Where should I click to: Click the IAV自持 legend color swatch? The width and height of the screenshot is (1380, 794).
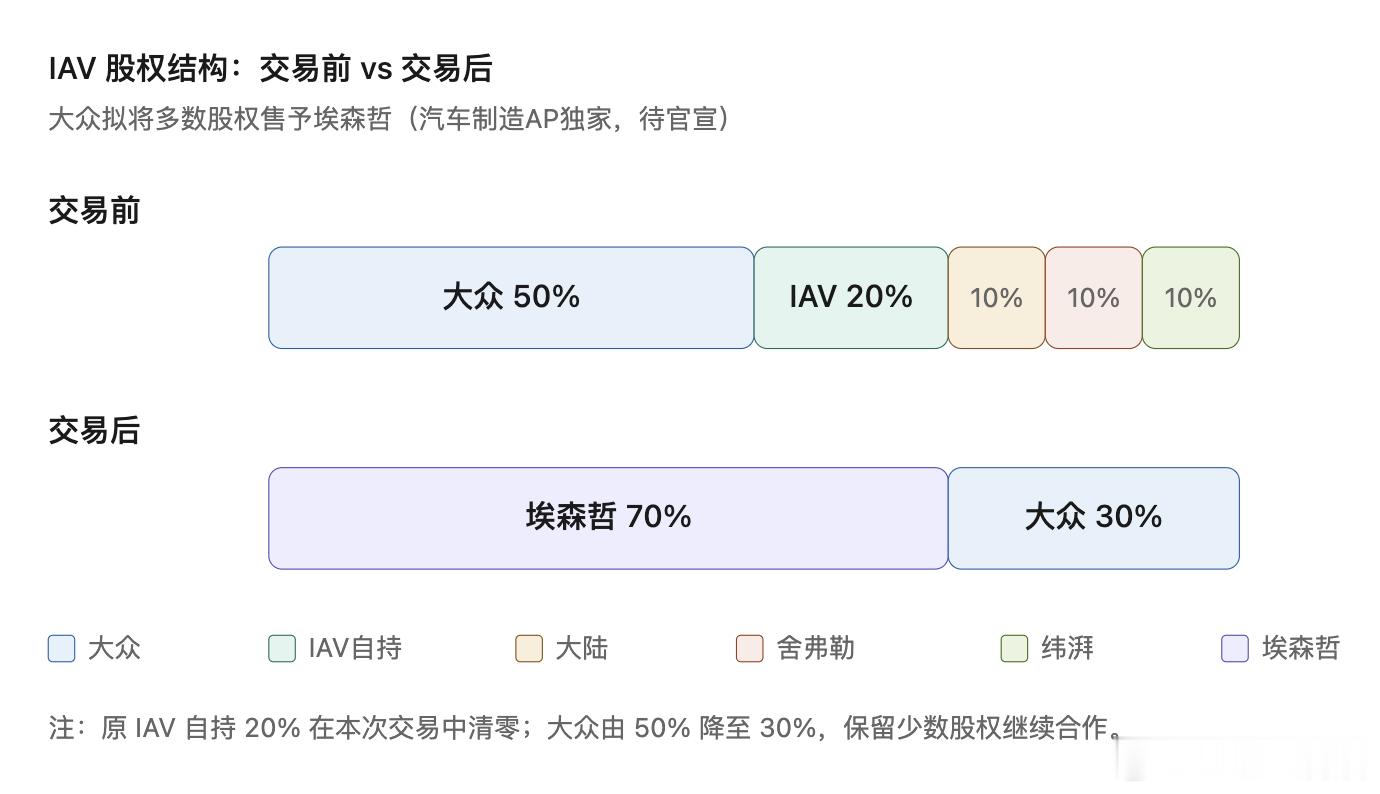pos(282,648)
